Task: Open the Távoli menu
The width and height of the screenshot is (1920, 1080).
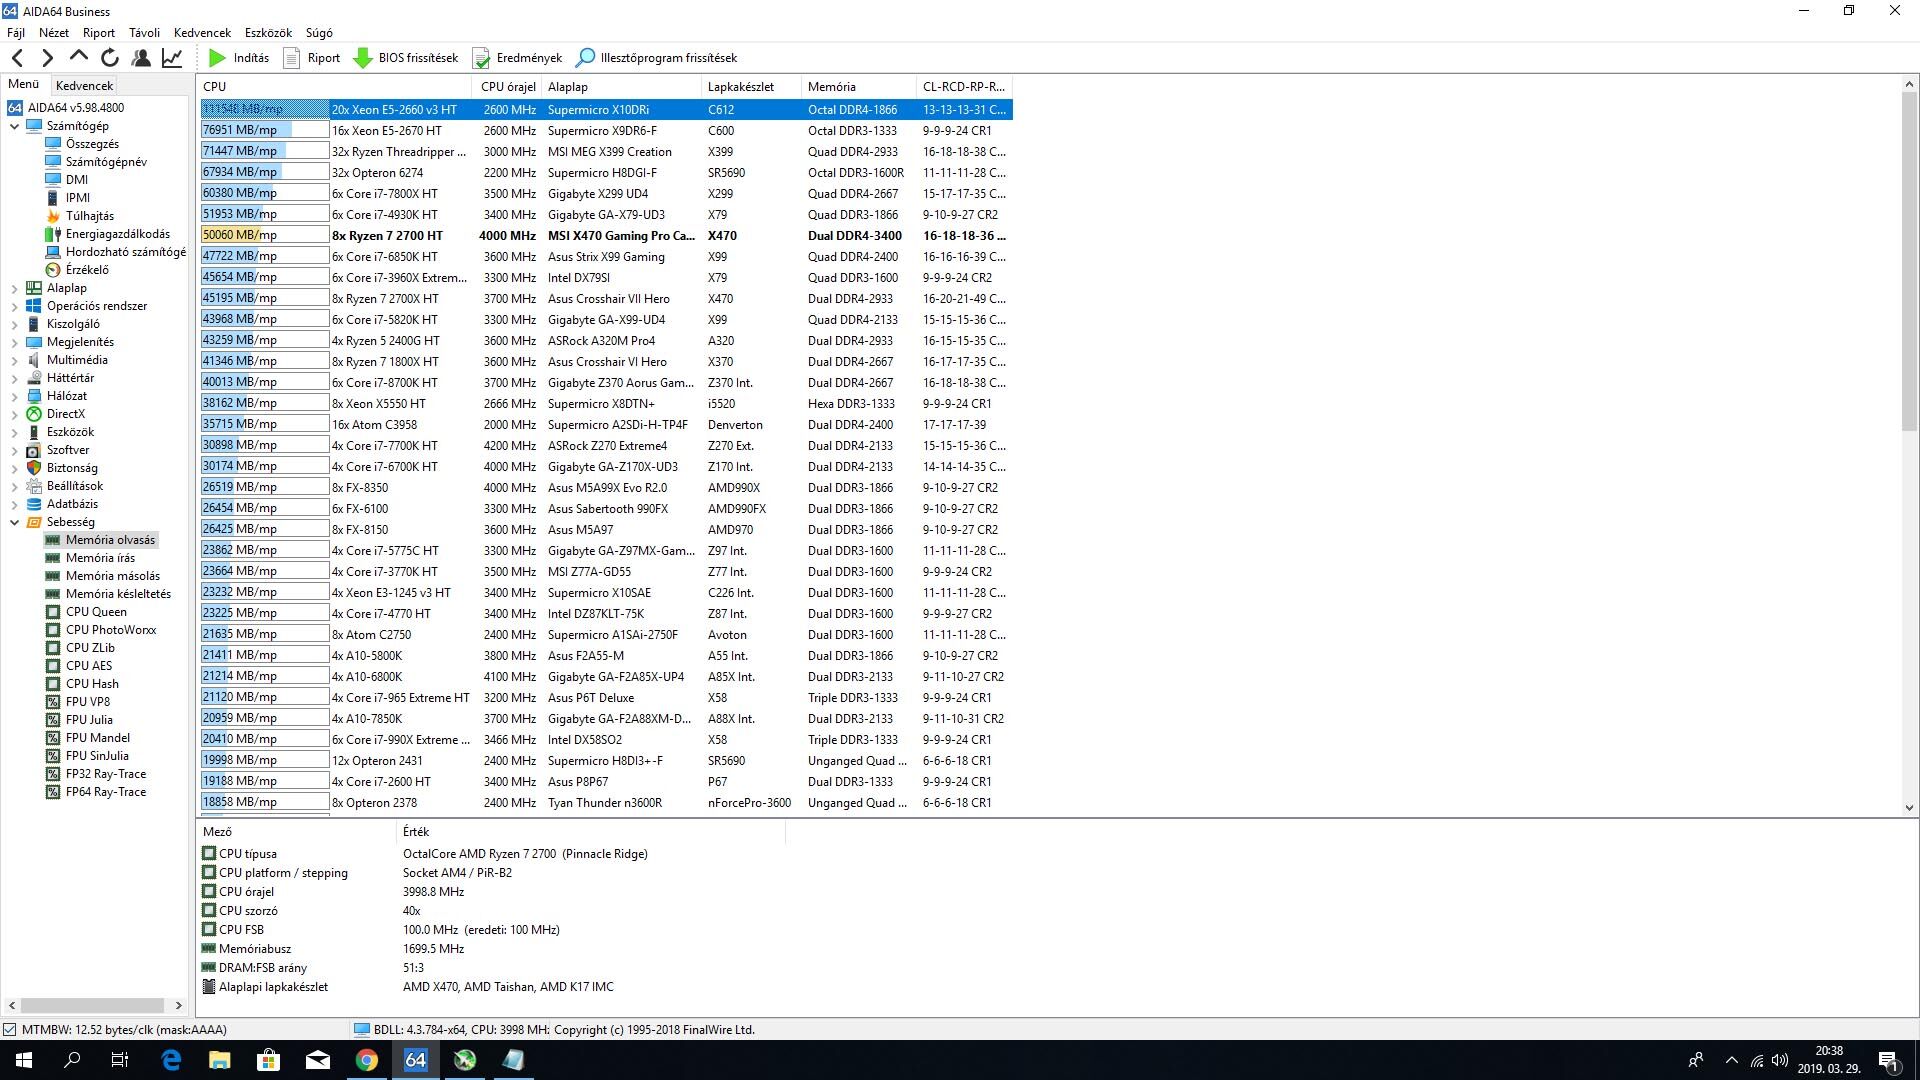Action: [144, 33]
